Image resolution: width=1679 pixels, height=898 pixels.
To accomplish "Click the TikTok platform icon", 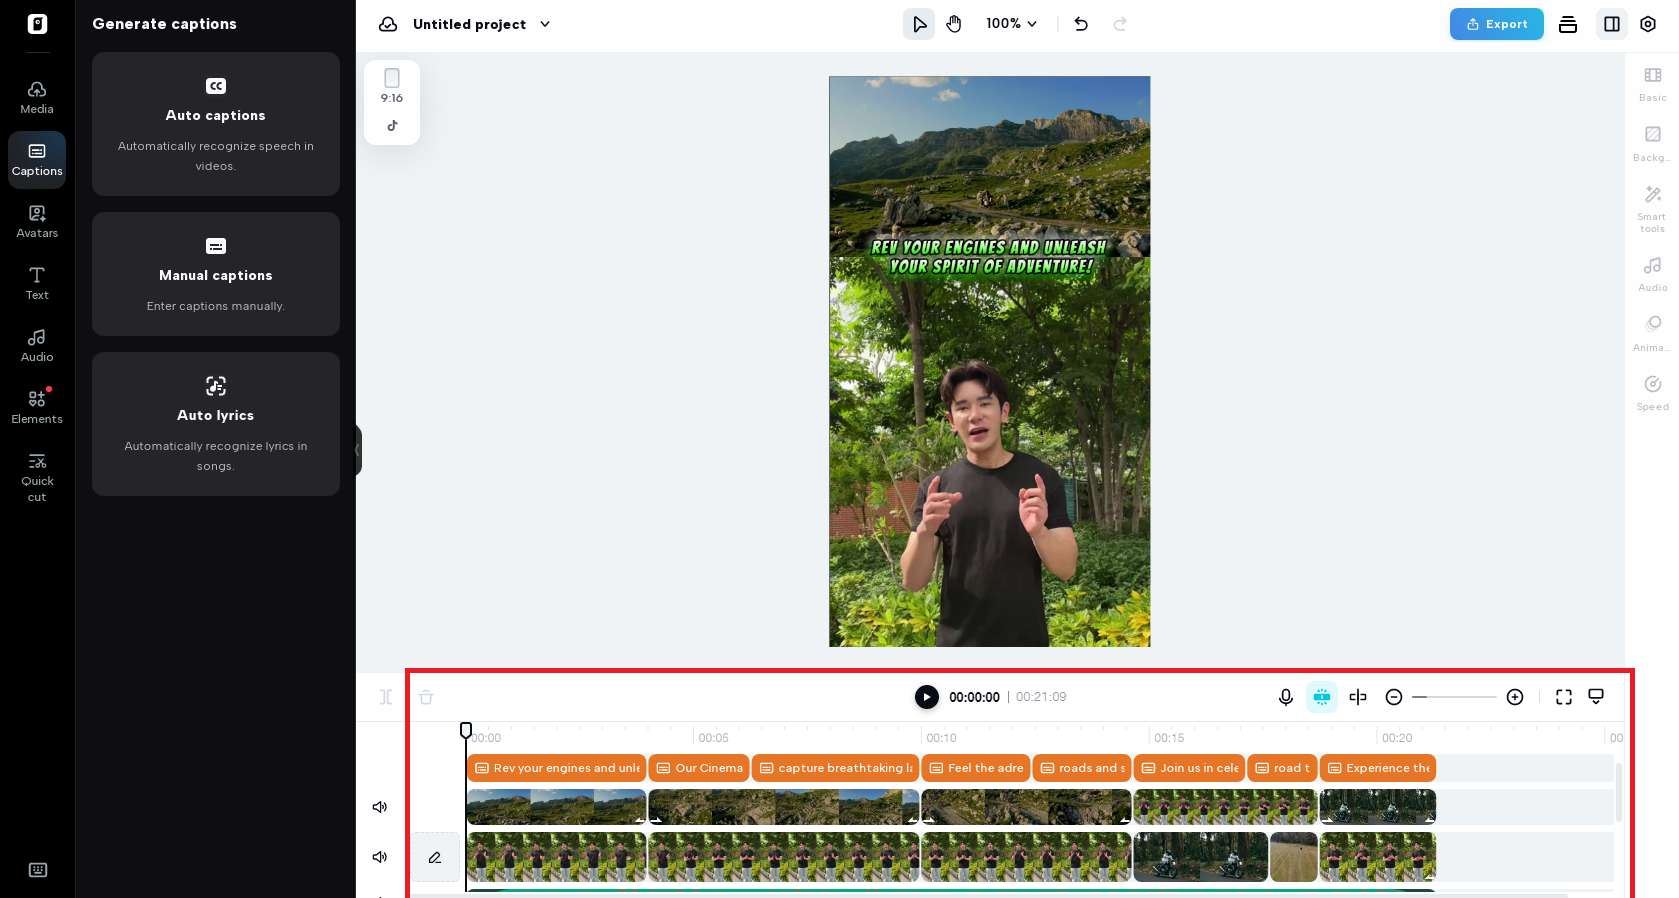I will [x=392, y=126].
